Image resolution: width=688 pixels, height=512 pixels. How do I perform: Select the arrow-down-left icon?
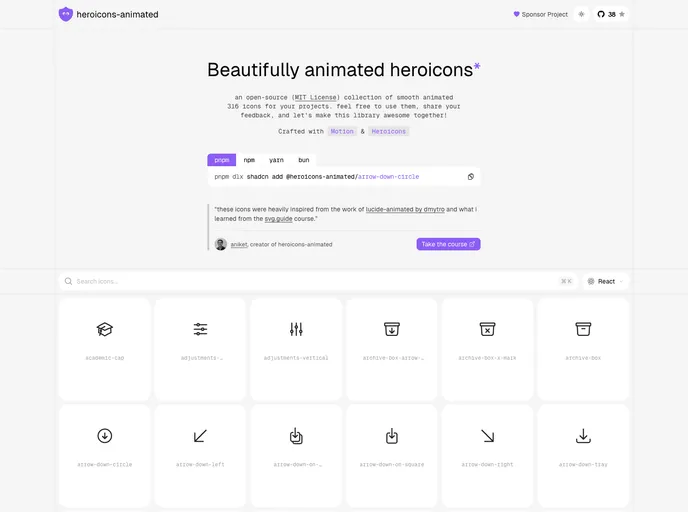200,436
